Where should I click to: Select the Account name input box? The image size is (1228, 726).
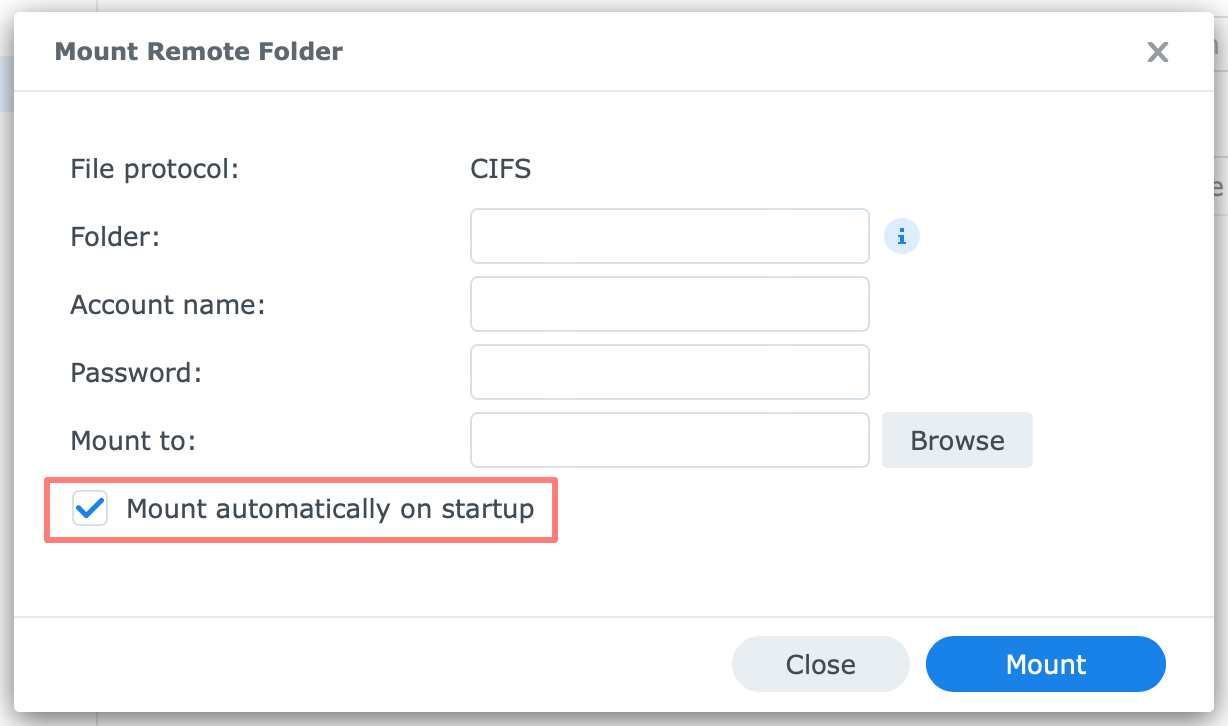(669, 304)
